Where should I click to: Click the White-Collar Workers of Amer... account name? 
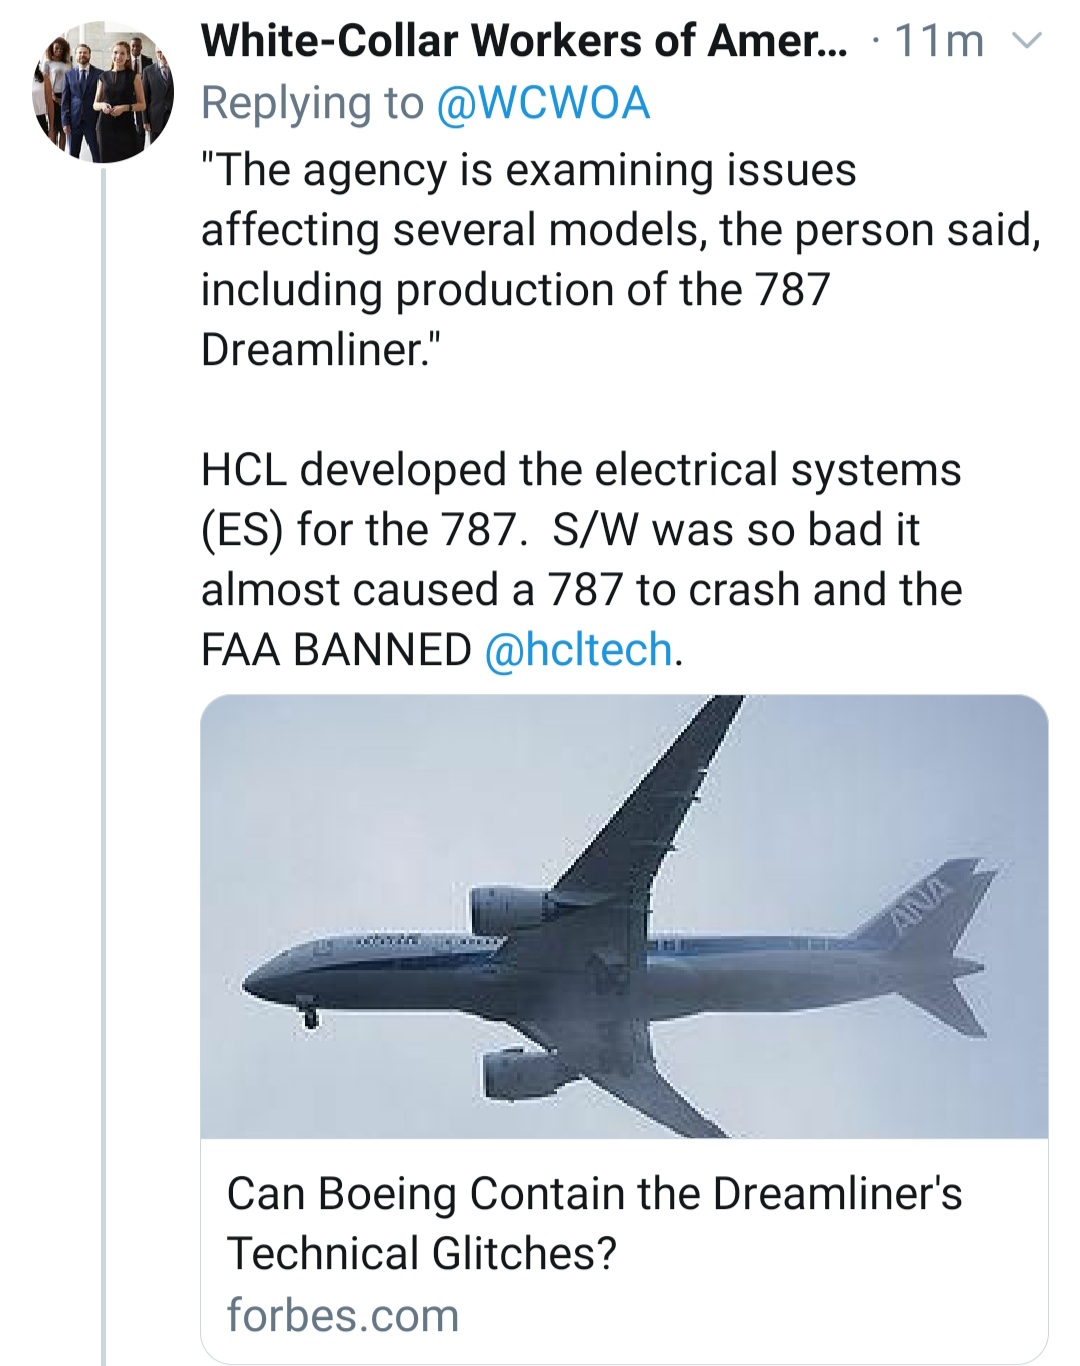[x=523, y=42]
